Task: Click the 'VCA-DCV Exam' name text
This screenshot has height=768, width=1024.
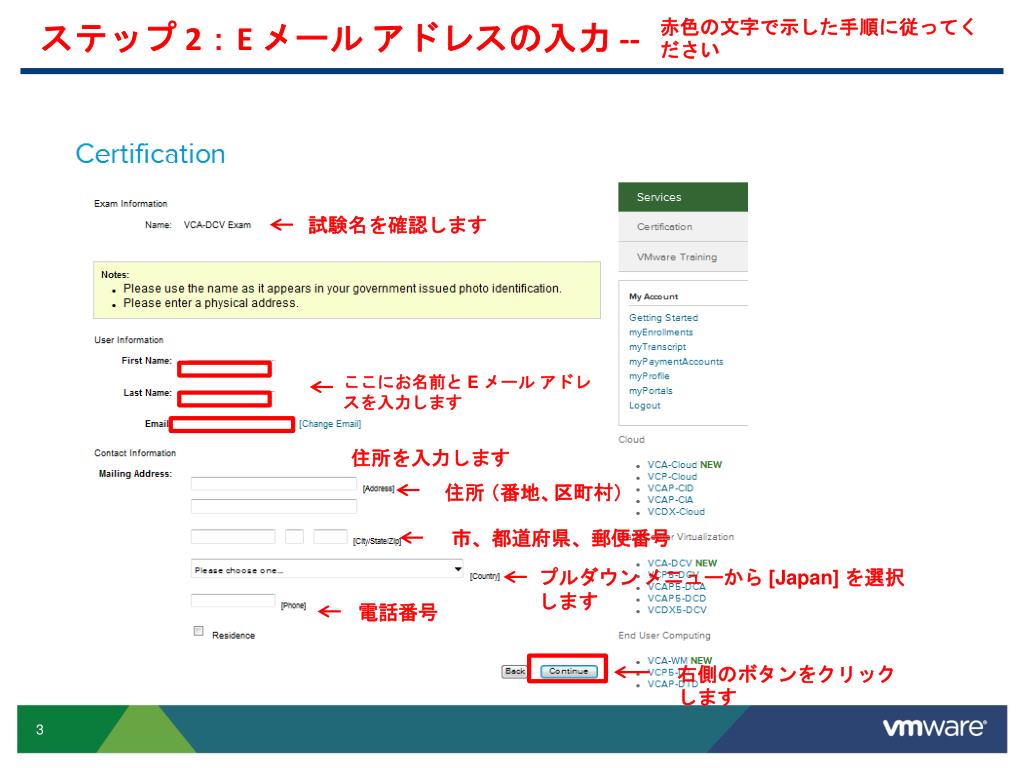Action: click(217, 225)
